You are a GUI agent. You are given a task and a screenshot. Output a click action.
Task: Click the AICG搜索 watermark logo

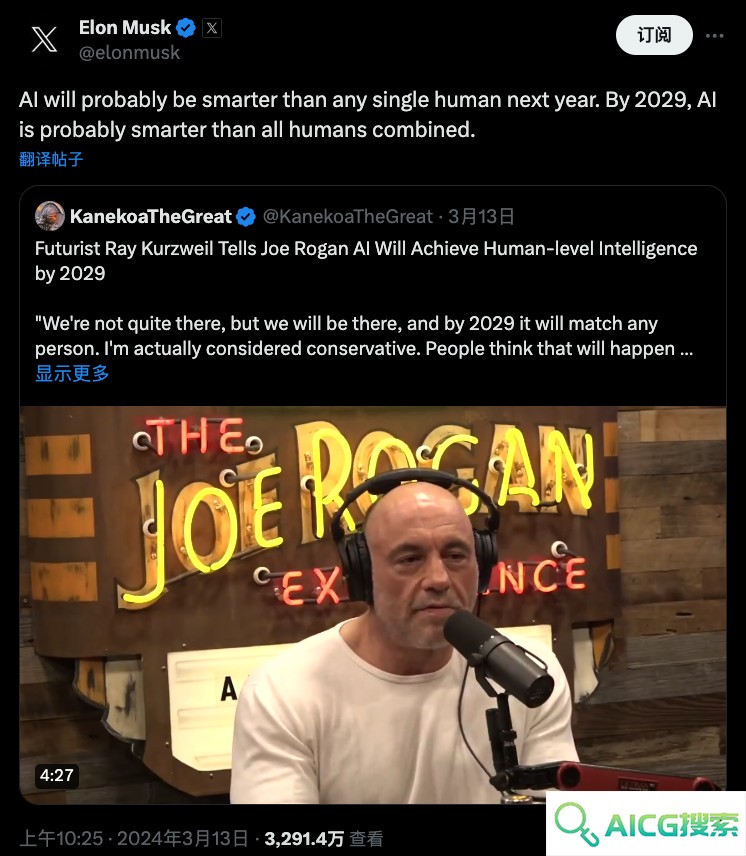[646, 824]
